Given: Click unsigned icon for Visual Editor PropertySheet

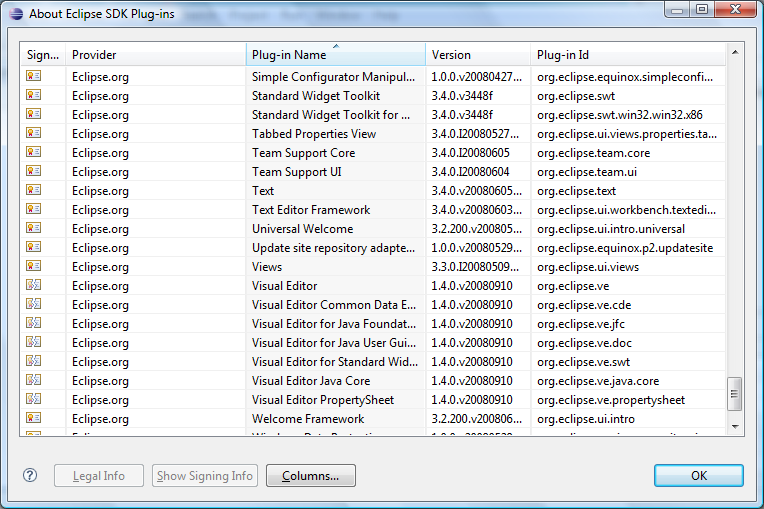Looking at the screenshot, I should click(x=34, y=399).
